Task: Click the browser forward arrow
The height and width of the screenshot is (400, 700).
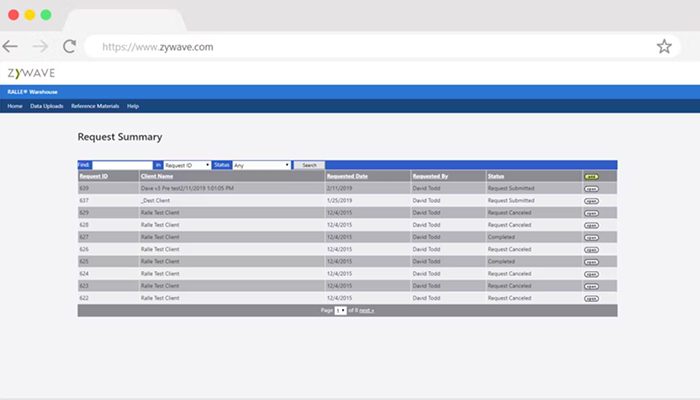Action: [x=40, y=46]
